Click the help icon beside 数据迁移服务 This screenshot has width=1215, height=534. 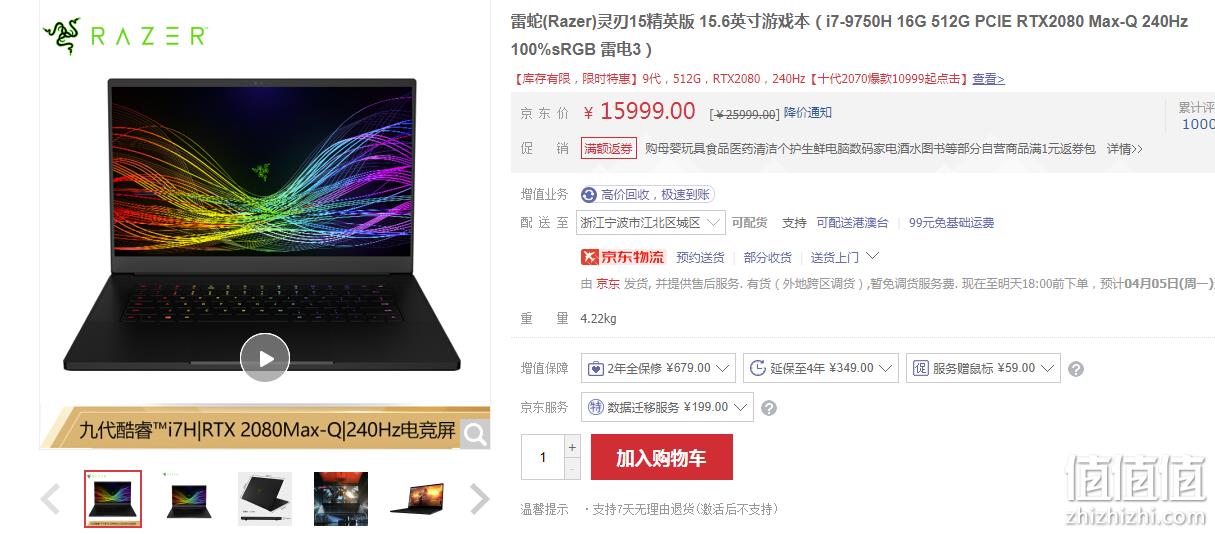(x=769, y=408)
